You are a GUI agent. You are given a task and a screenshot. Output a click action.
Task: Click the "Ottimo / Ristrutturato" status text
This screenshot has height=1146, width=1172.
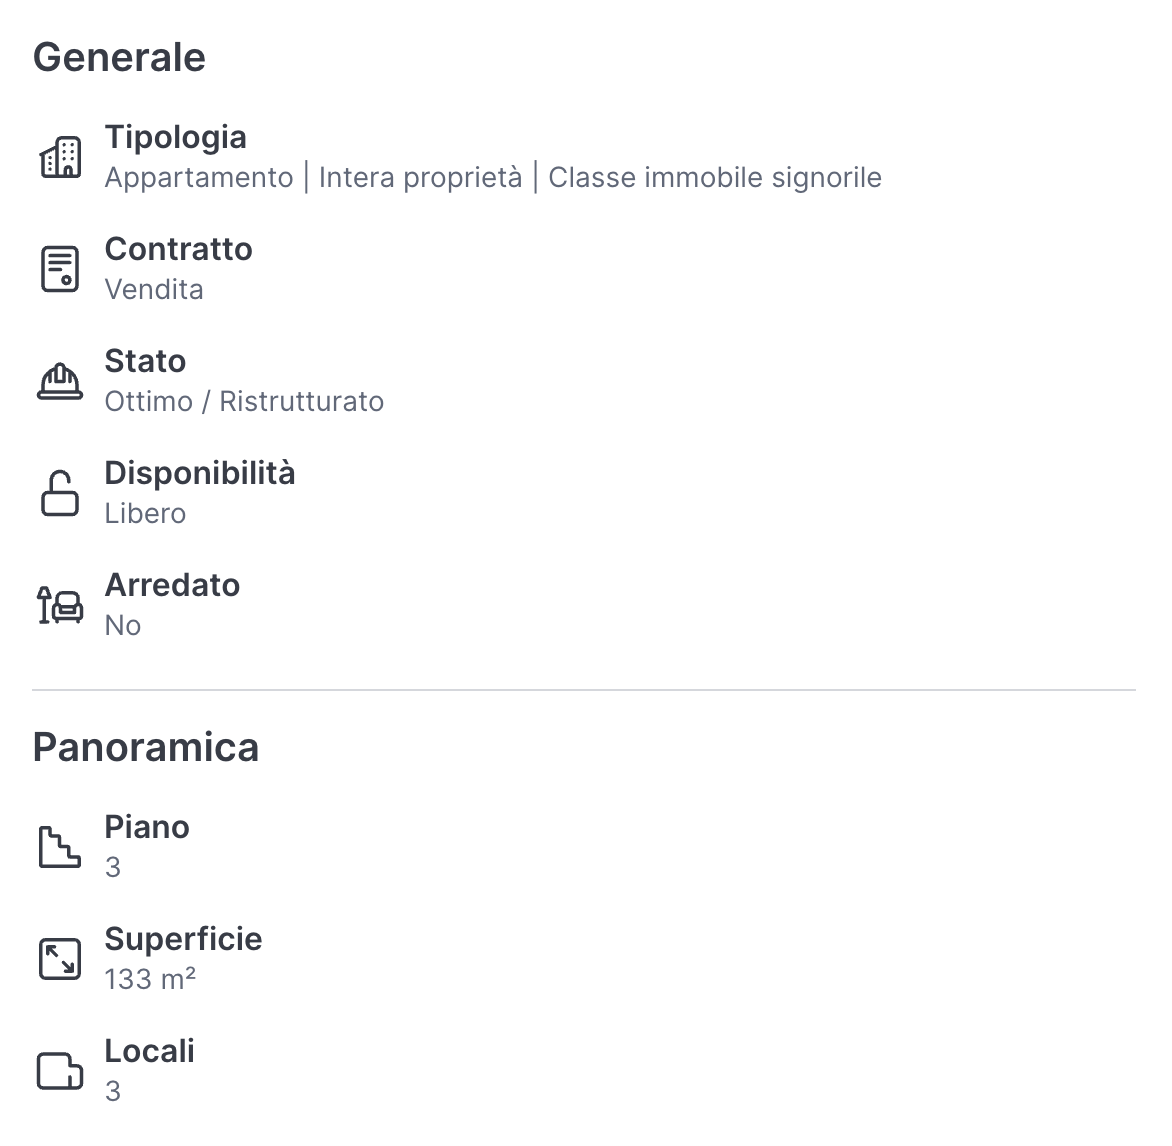[244, 402]
